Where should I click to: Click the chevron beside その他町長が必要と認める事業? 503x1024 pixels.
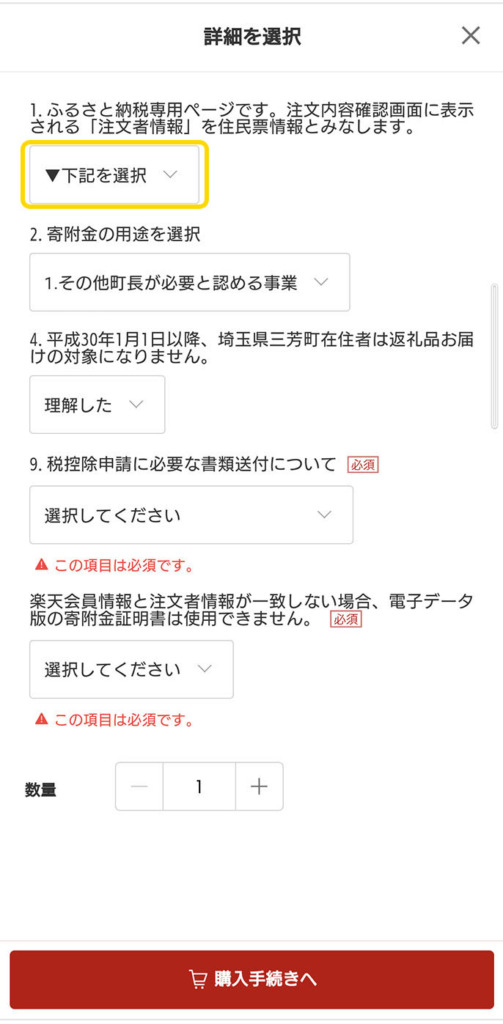(x=321, y=282)
